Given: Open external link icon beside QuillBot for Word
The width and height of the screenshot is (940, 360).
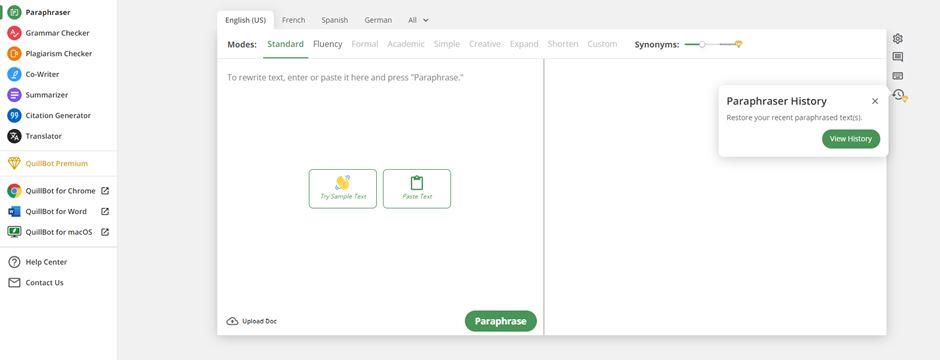Looking at the screenshot, I should coord(105,211).
